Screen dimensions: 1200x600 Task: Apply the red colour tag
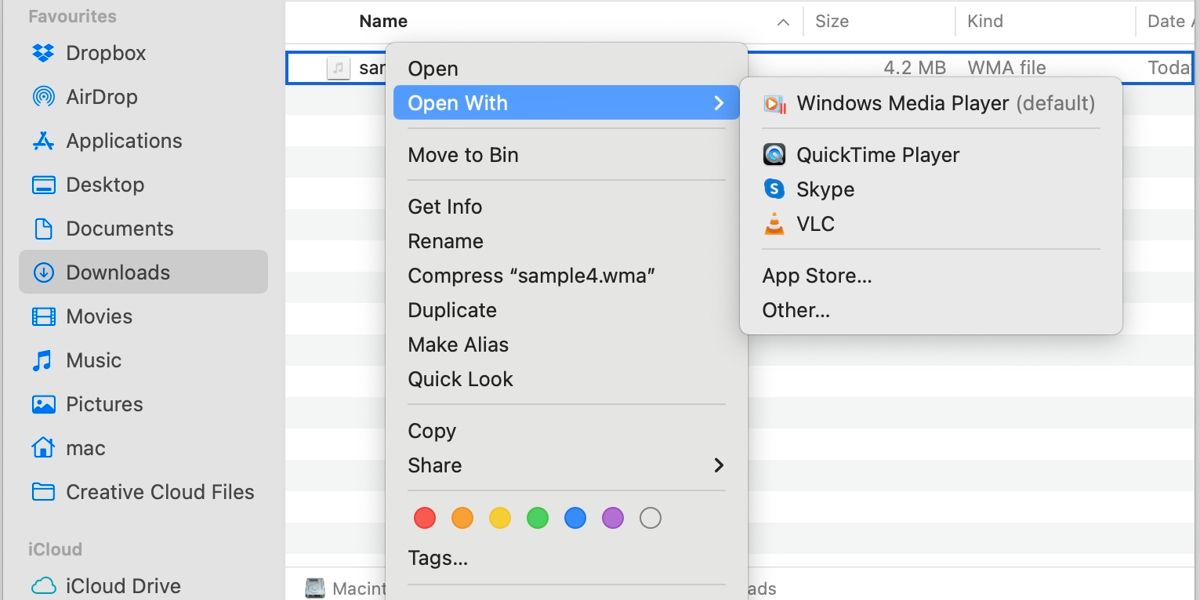[x=424, y=518]
